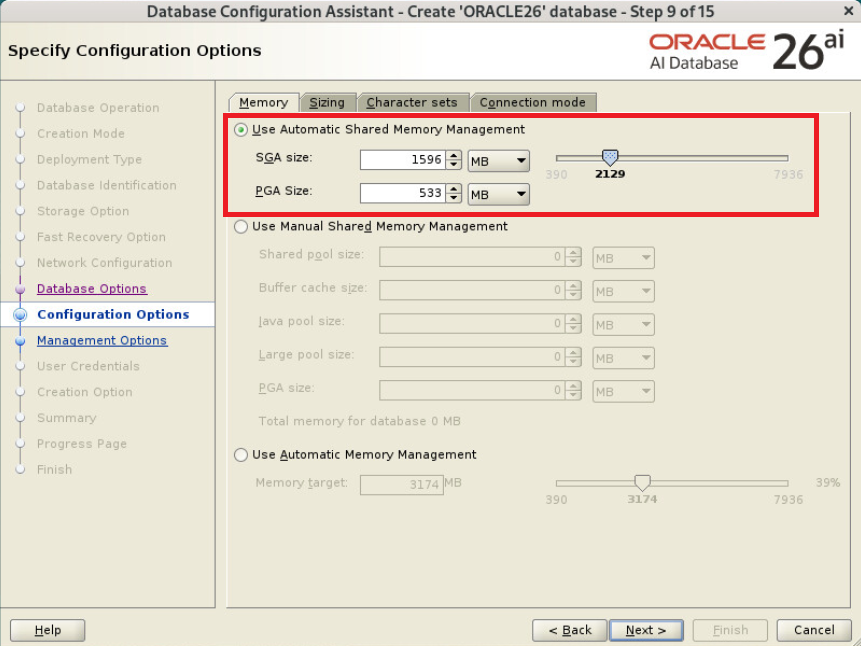Close the Database Configuration Assistant window

(848, 10)
